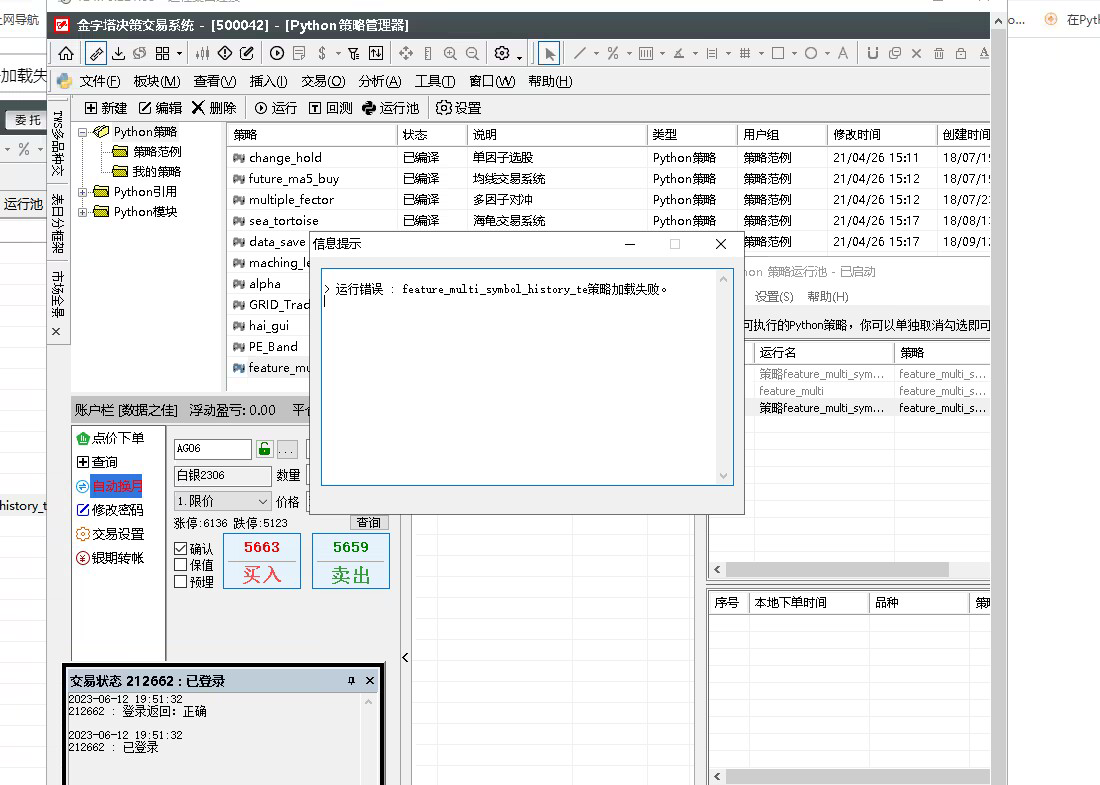Screen dimensions: 1100x785
Task: Click the home icon in toolbar
Action: (x=66, y=53)
